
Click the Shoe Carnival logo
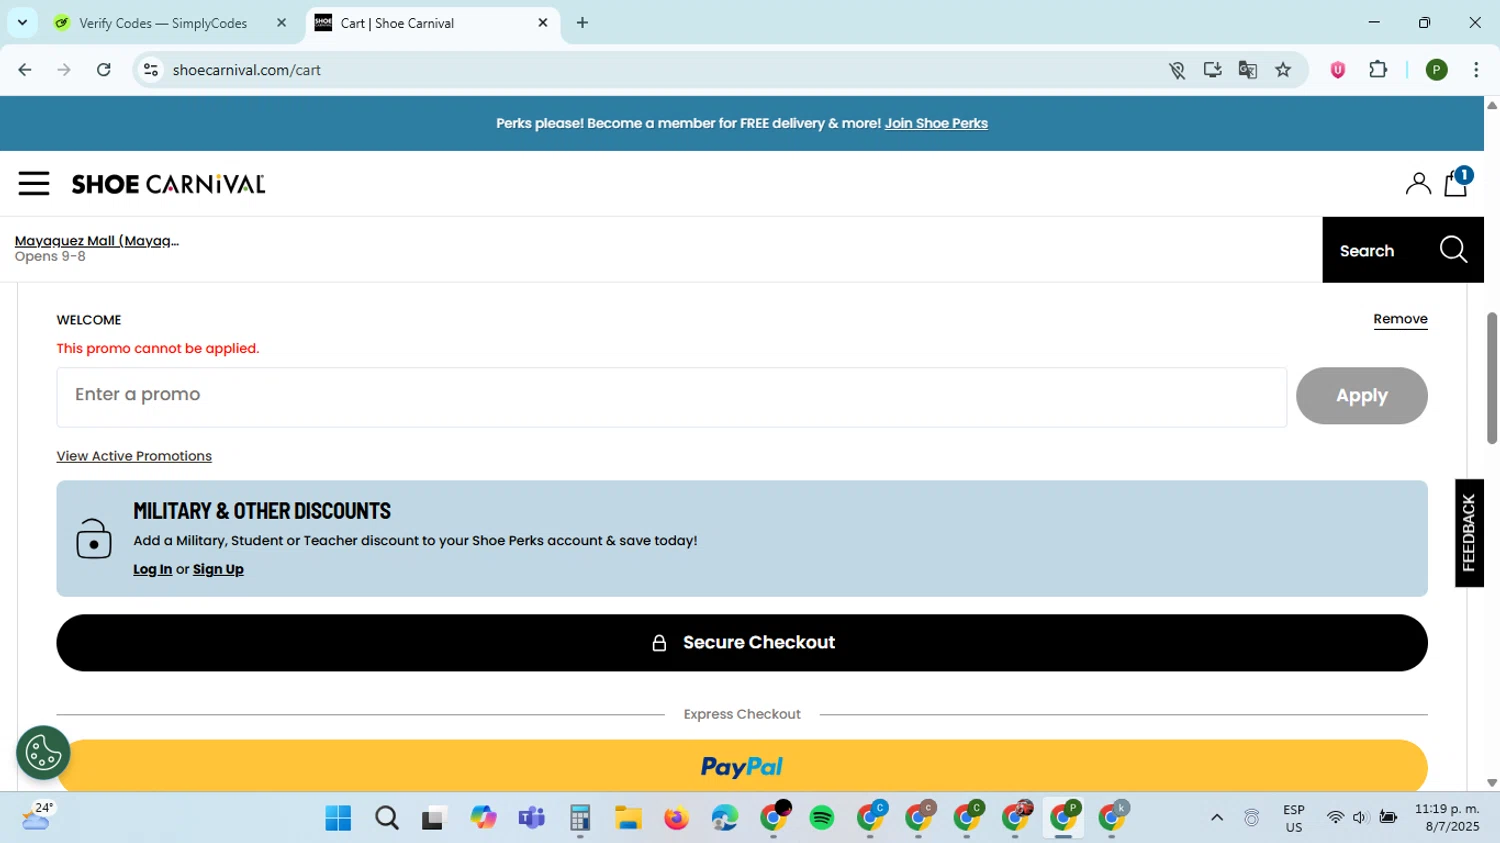(168, 184)
